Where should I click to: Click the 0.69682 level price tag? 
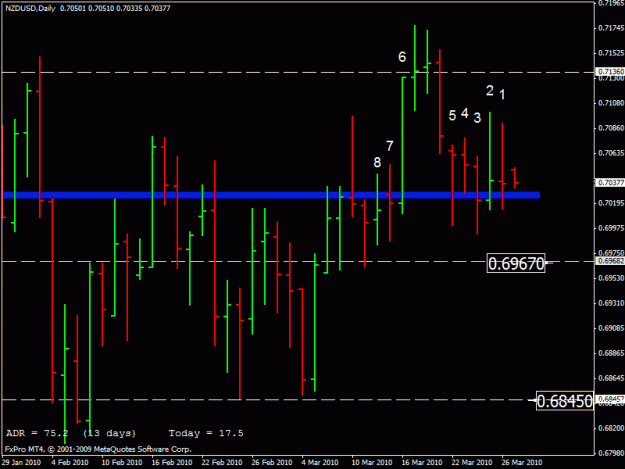pyautogui.click(x=611, y=261)
